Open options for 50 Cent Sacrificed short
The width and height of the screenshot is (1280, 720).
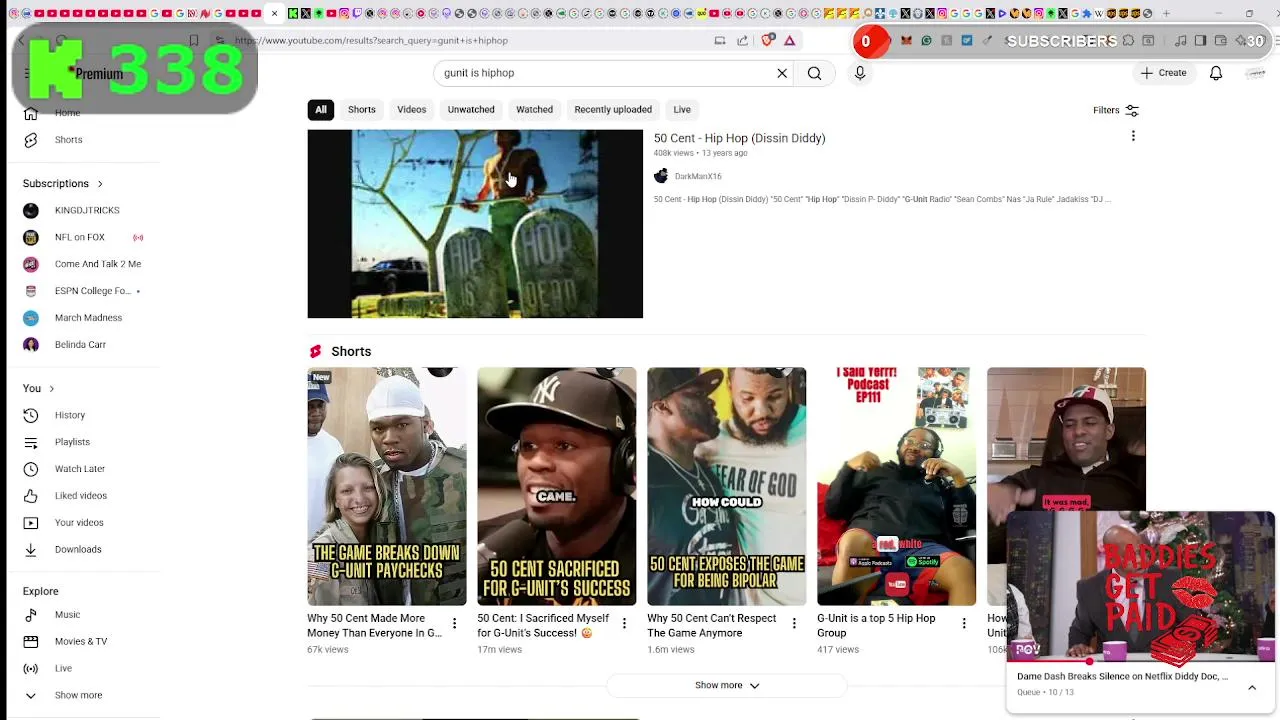(x=624, y=624)
